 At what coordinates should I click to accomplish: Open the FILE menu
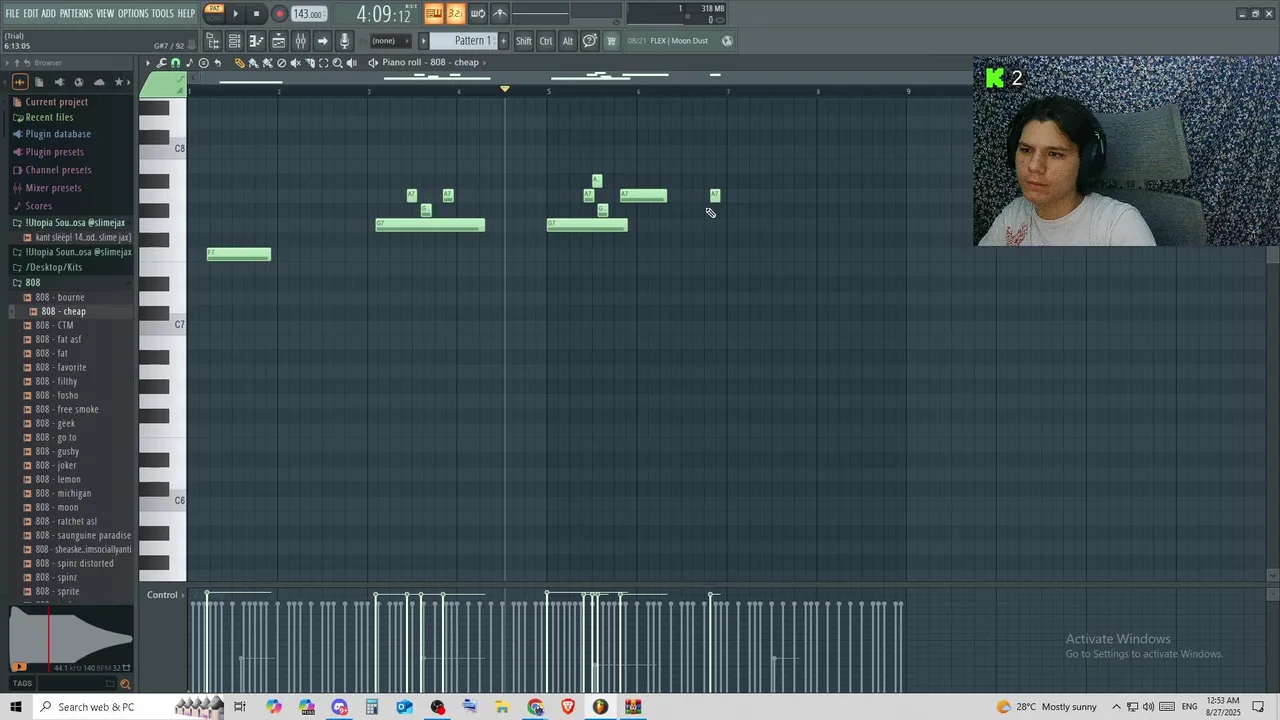[x=12, y=13]
